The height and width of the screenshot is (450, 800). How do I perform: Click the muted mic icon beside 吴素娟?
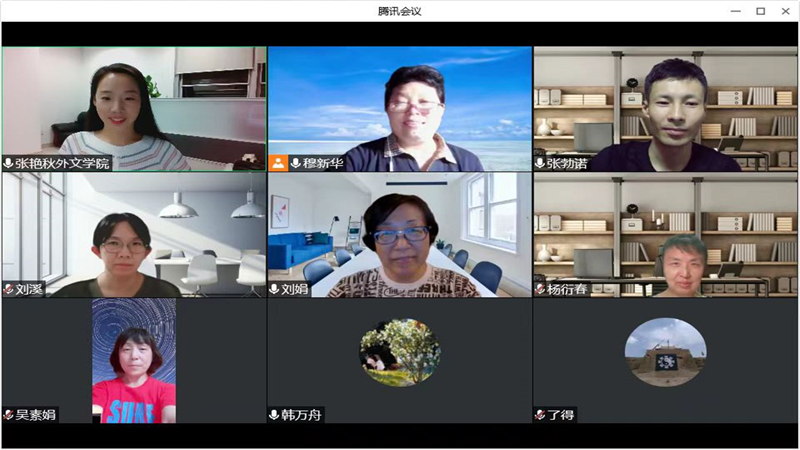(9, 414)
